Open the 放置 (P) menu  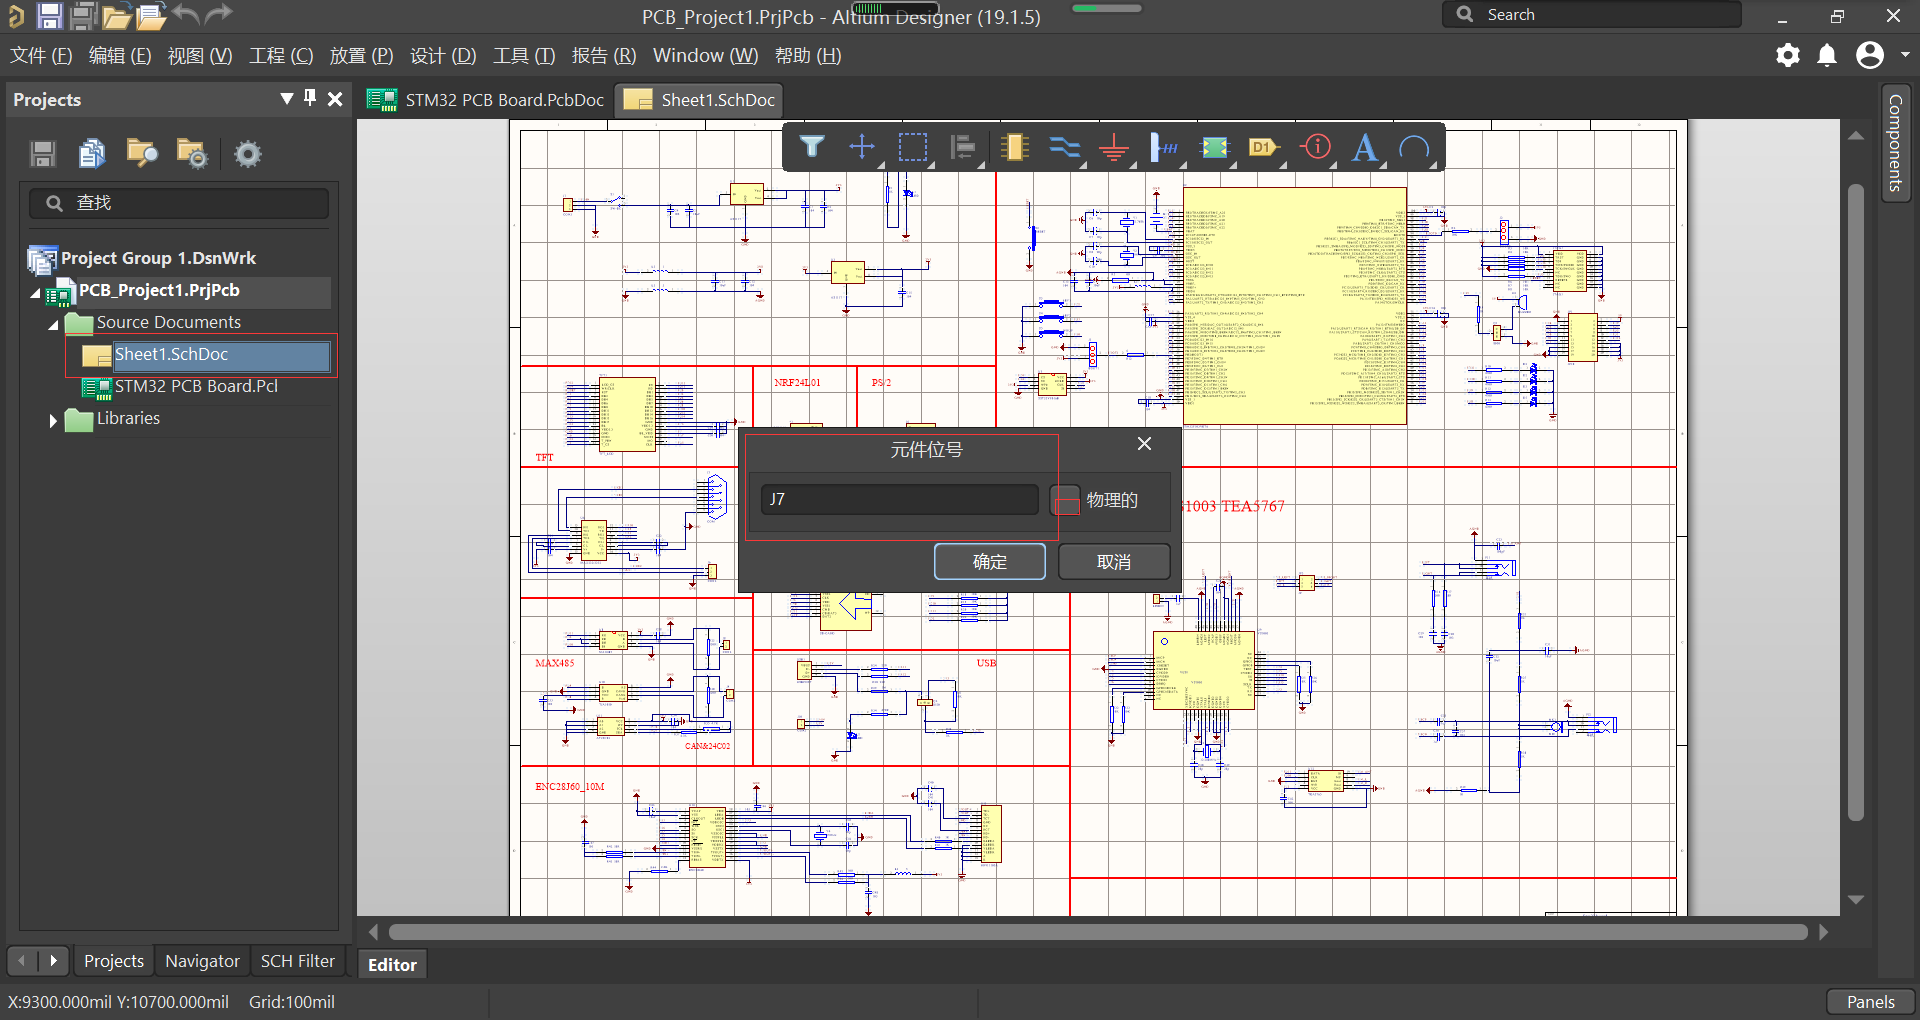pyautogui.click(x=361, y=56)
